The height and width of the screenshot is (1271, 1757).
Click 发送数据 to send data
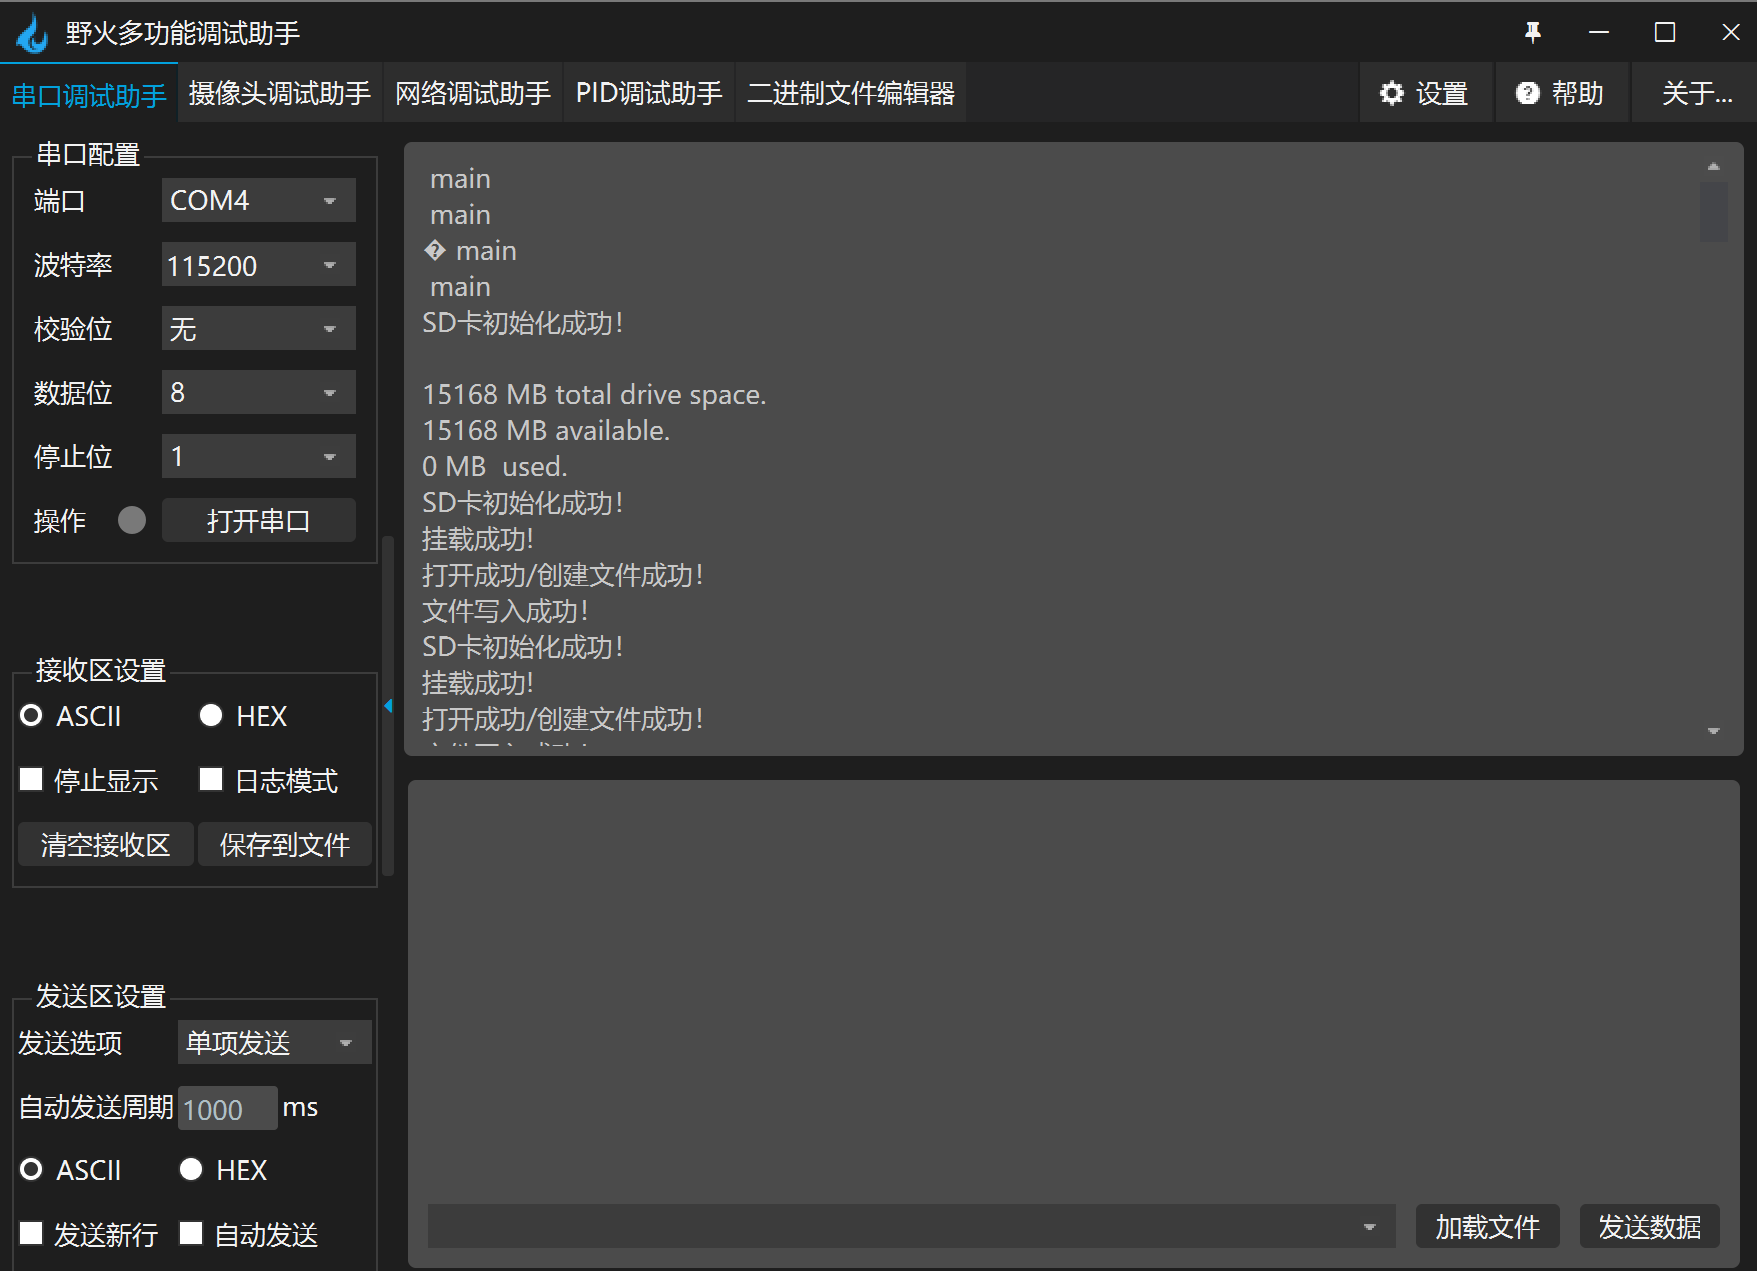(1648, 1227)
